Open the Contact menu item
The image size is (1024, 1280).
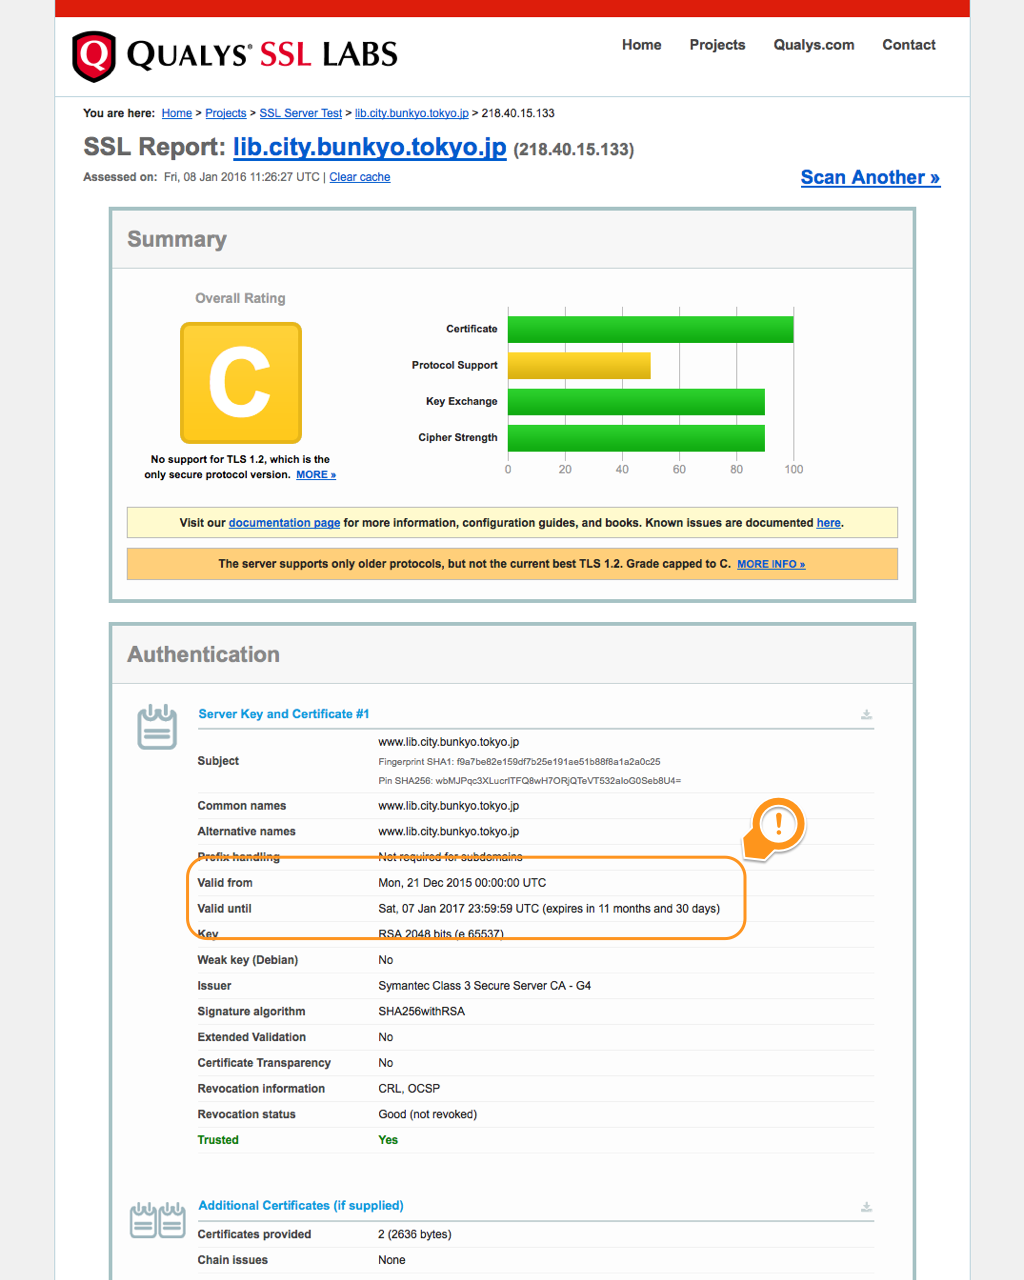909,45
